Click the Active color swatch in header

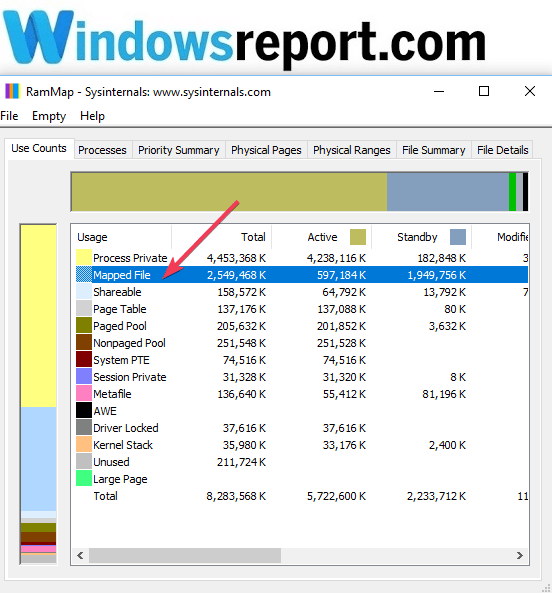pyautogui.click(x=358, y=237)
